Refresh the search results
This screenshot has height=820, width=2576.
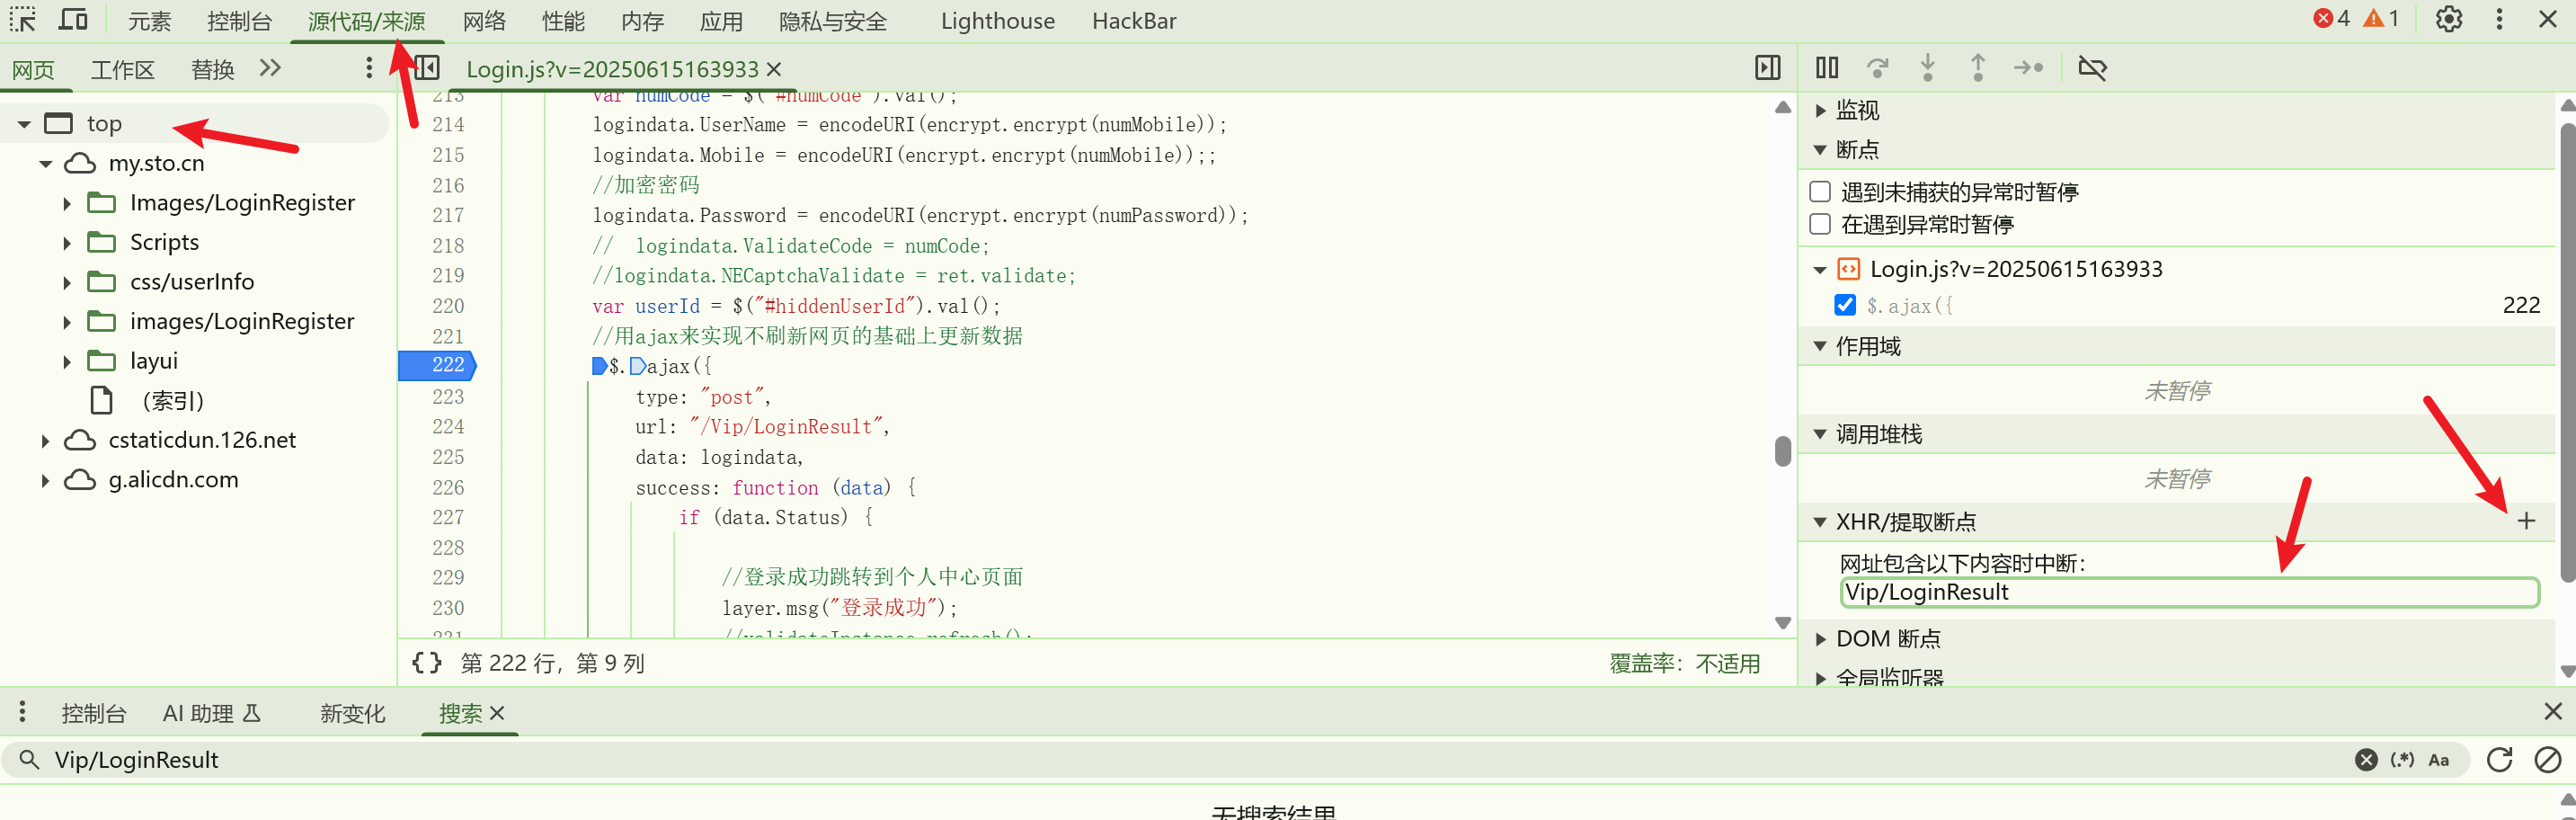[x=2499, y=760]
